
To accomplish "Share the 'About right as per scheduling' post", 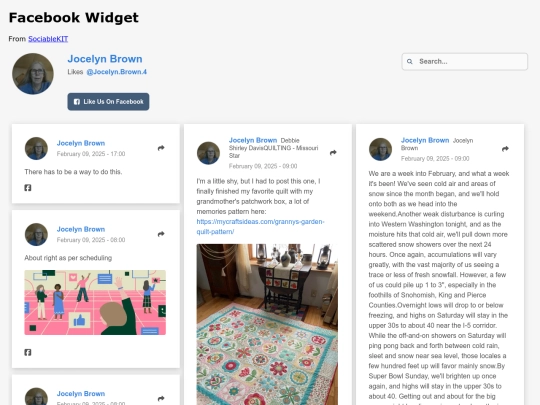I will coord(161,234).
